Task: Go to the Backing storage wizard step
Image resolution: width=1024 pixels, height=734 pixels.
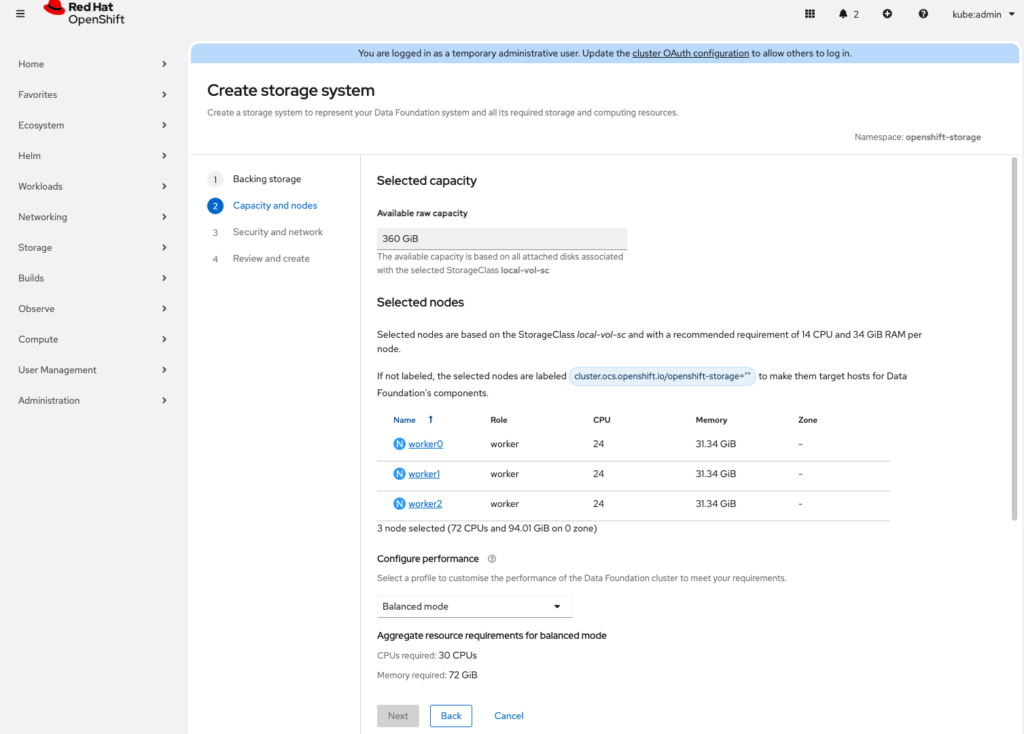Action: [266, 179]
